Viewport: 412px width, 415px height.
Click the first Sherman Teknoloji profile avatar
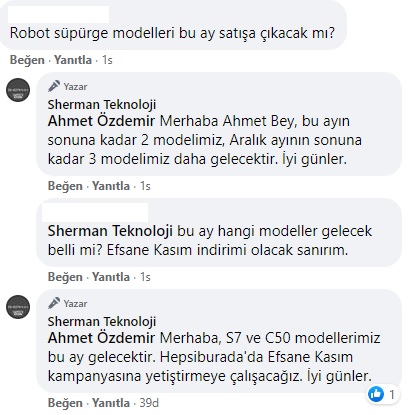pyautogui.click(x=18, y=90)
